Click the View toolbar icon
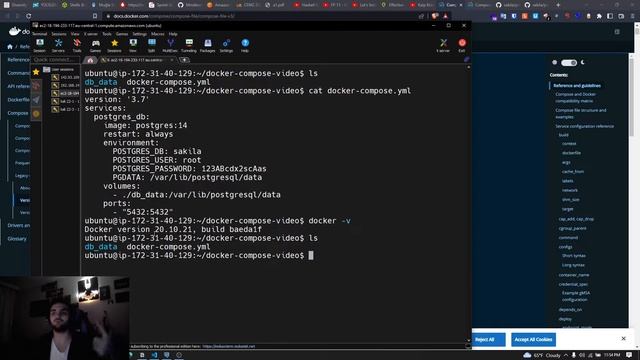 tap(133, 45)
